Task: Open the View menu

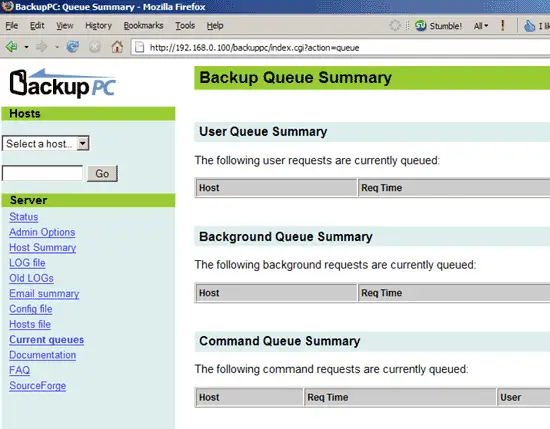Action: [65, 26]
